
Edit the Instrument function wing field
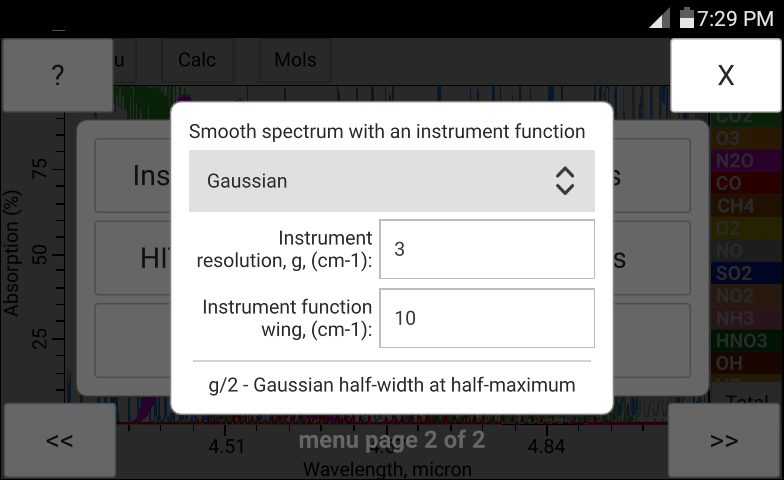(487, 318)
